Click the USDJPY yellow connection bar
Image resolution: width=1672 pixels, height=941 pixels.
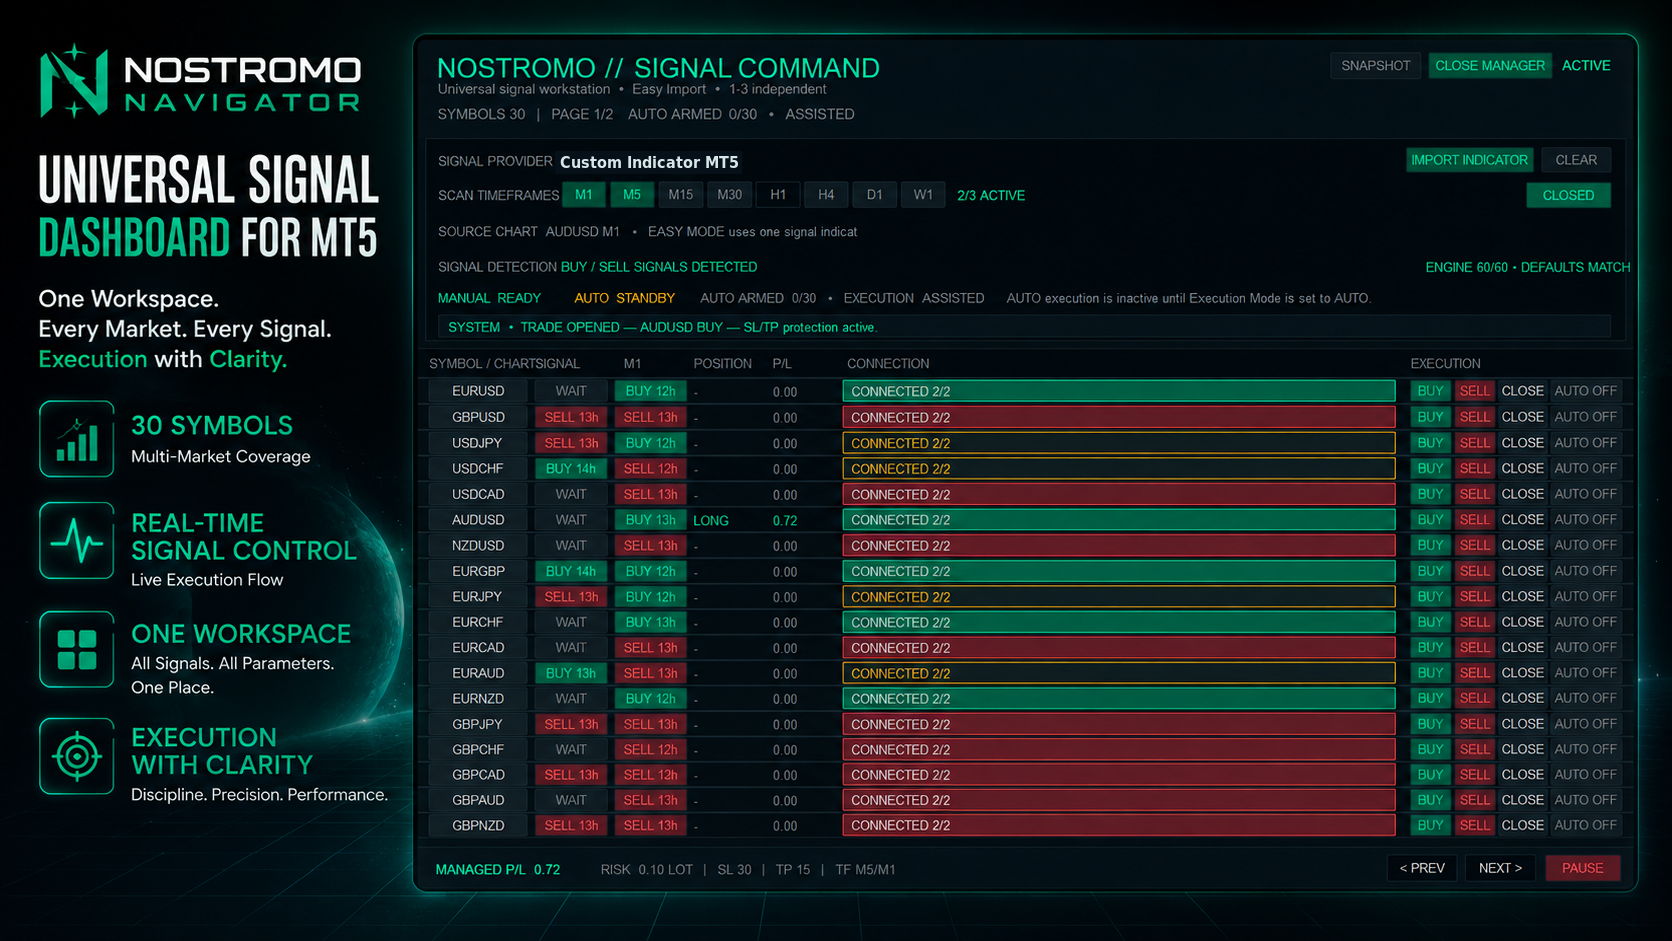point(1119,443)
